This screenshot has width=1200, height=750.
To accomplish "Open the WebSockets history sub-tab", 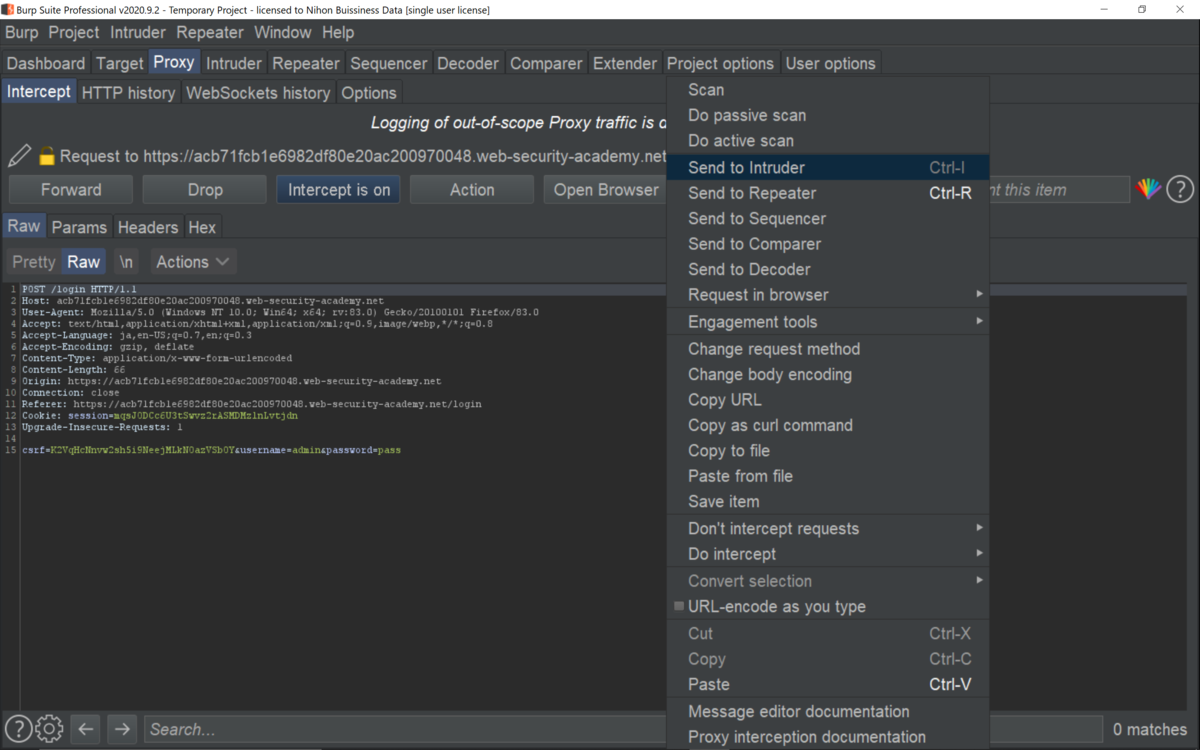I will point(258,93).
